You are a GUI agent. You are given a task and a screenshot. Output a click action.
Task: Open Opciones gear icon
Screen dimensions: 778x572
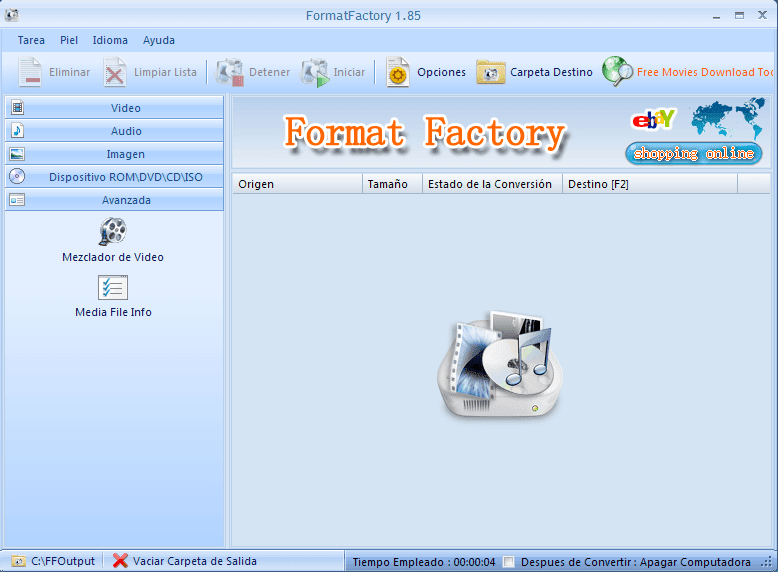[398, 72]
